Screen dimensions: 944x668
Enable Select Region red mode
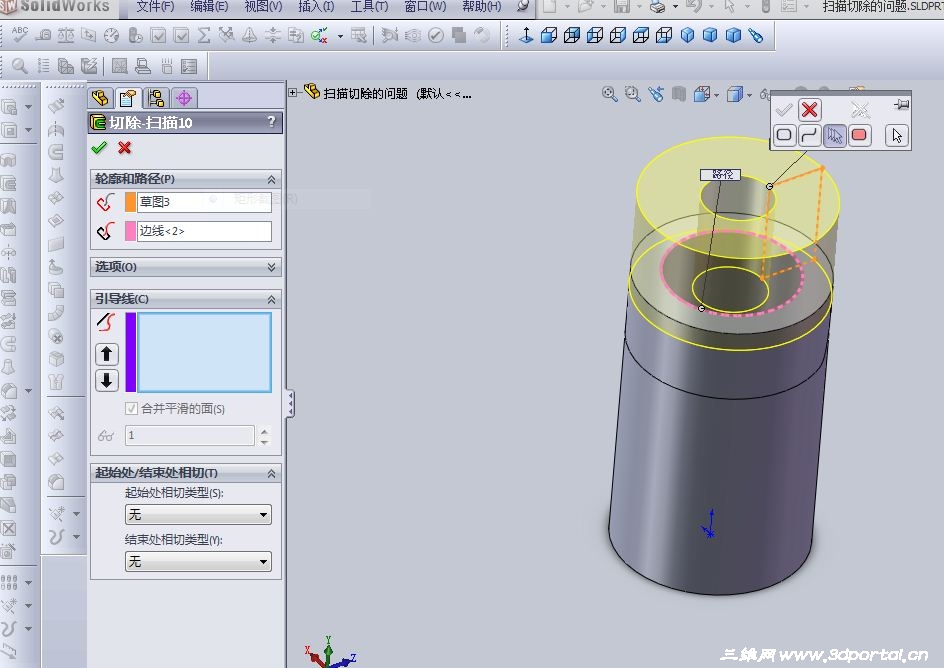coord(860,135)
